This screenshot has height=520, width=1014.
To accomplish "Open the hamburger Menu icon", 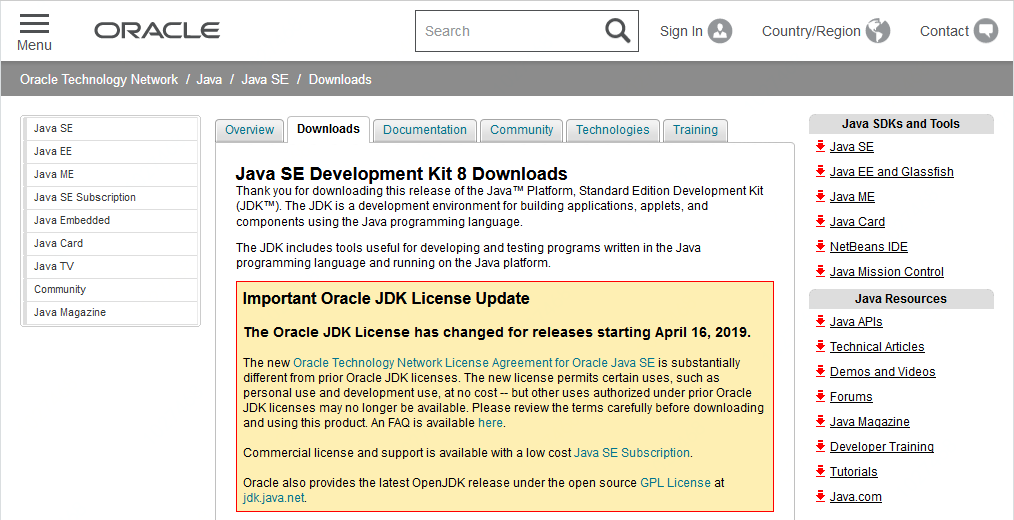I will (x=34, y=24).
